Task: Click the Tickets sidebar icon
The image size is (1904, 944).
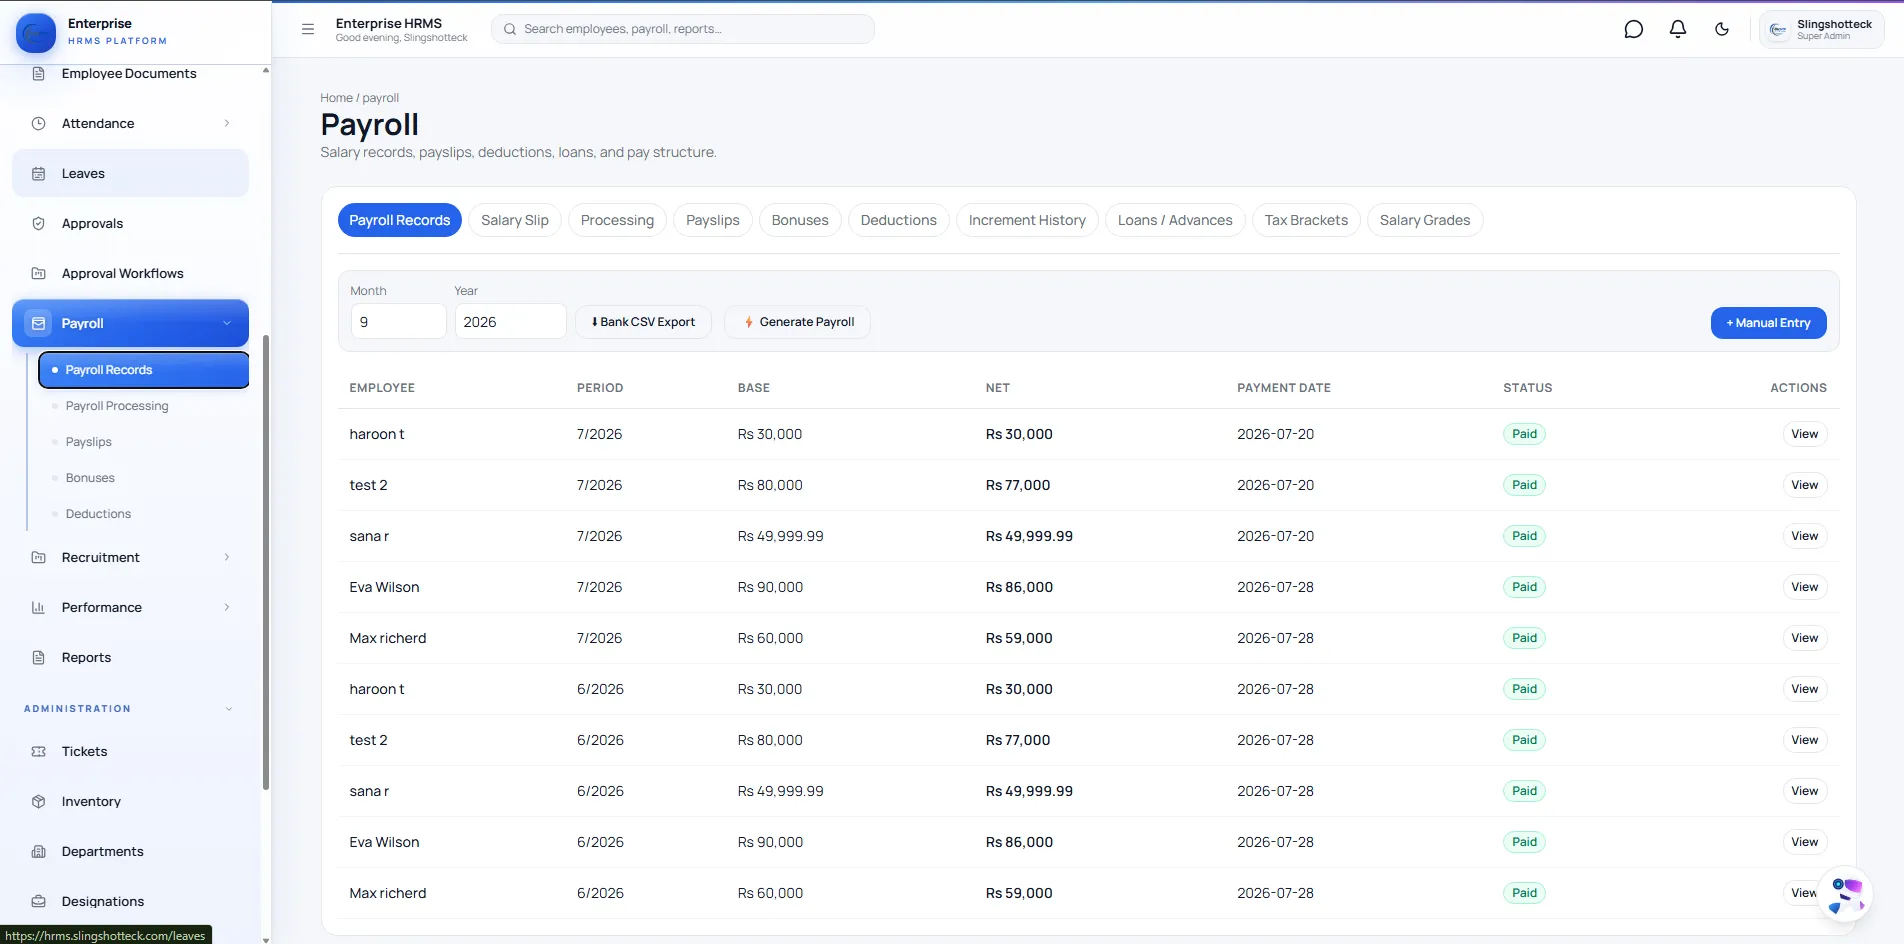Action: (39, 752)
